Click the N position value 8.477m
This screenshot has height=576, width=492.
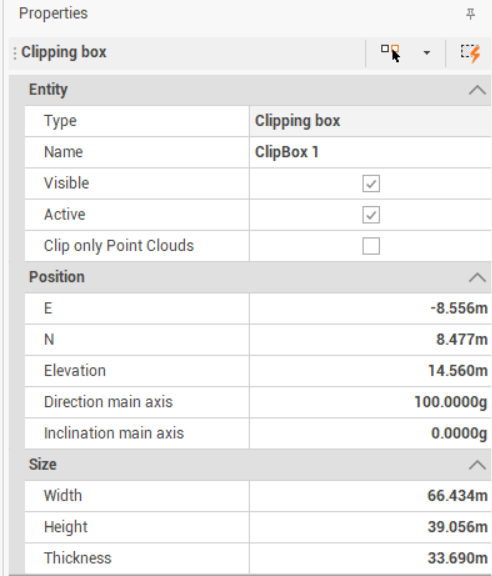[x=370, y=339]
